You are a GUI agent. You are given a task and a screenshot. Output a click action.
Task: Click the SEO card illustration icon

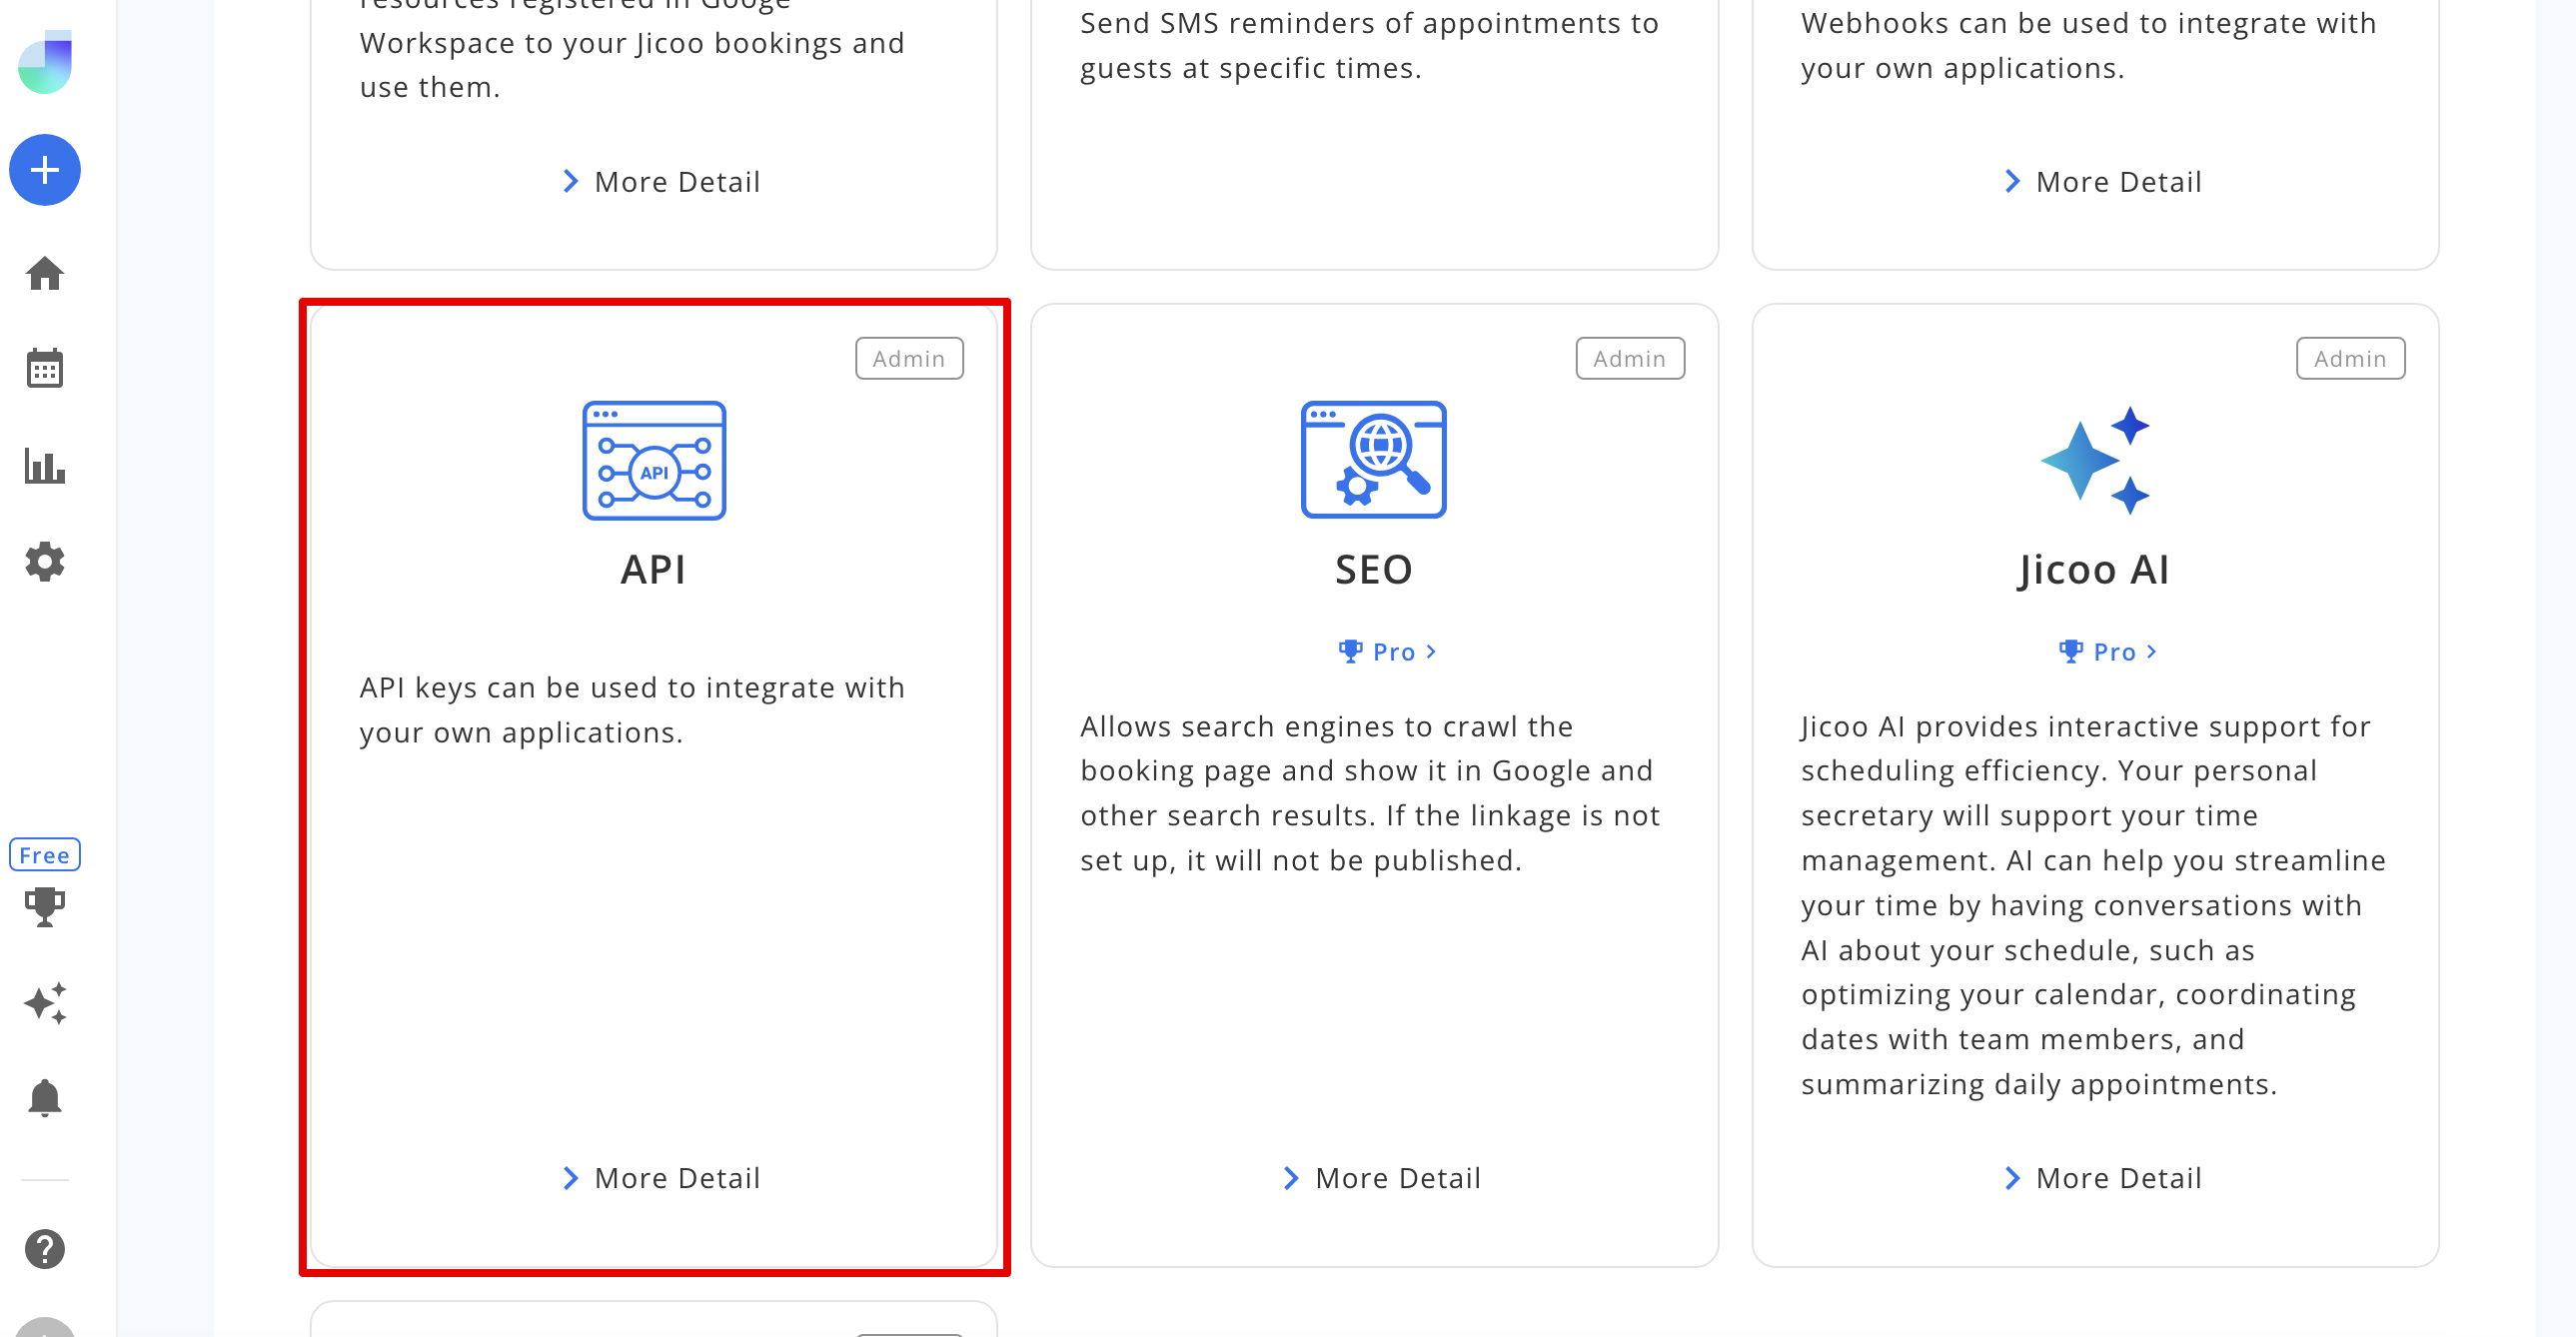pos(1373,460)
